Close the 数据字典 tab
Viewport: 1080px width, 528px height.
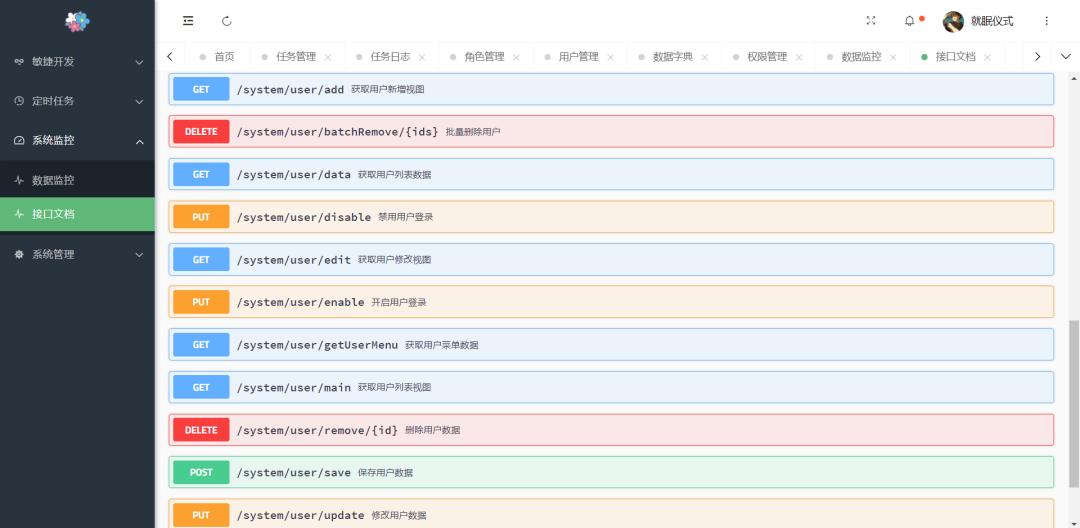coord(705,57)
